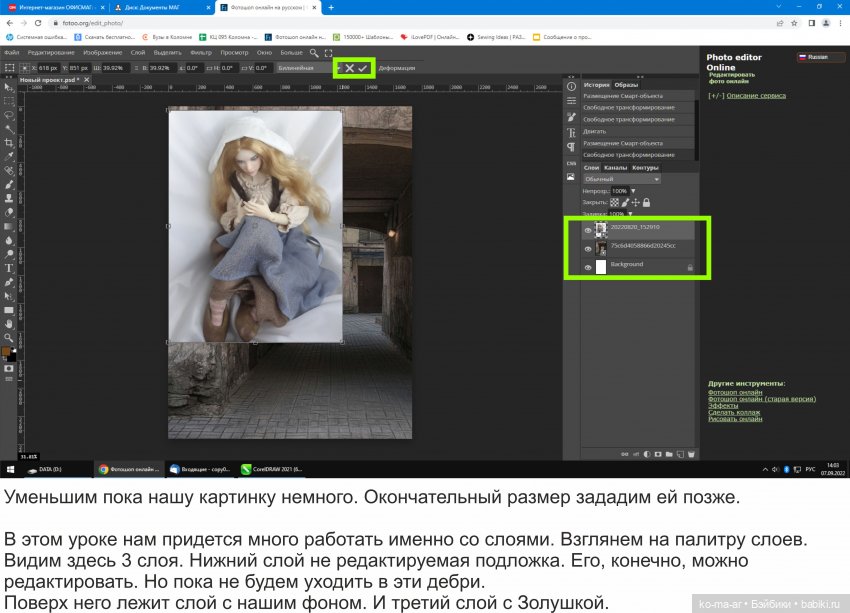Activate the Eraser tool
Viewport: 850px width, 613px height.
click(x=7, y=212)
